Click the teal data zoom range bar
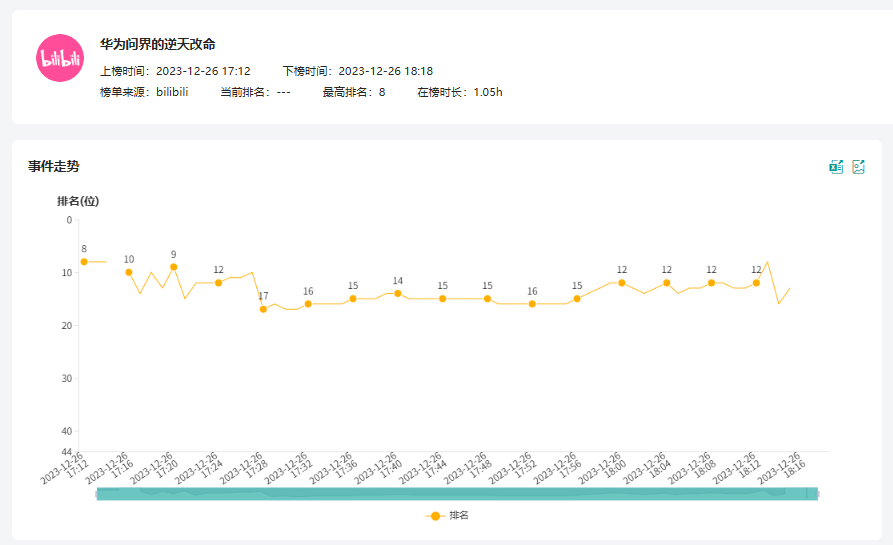This screenshot has height=545, width=893. click(x=457, y=494)
